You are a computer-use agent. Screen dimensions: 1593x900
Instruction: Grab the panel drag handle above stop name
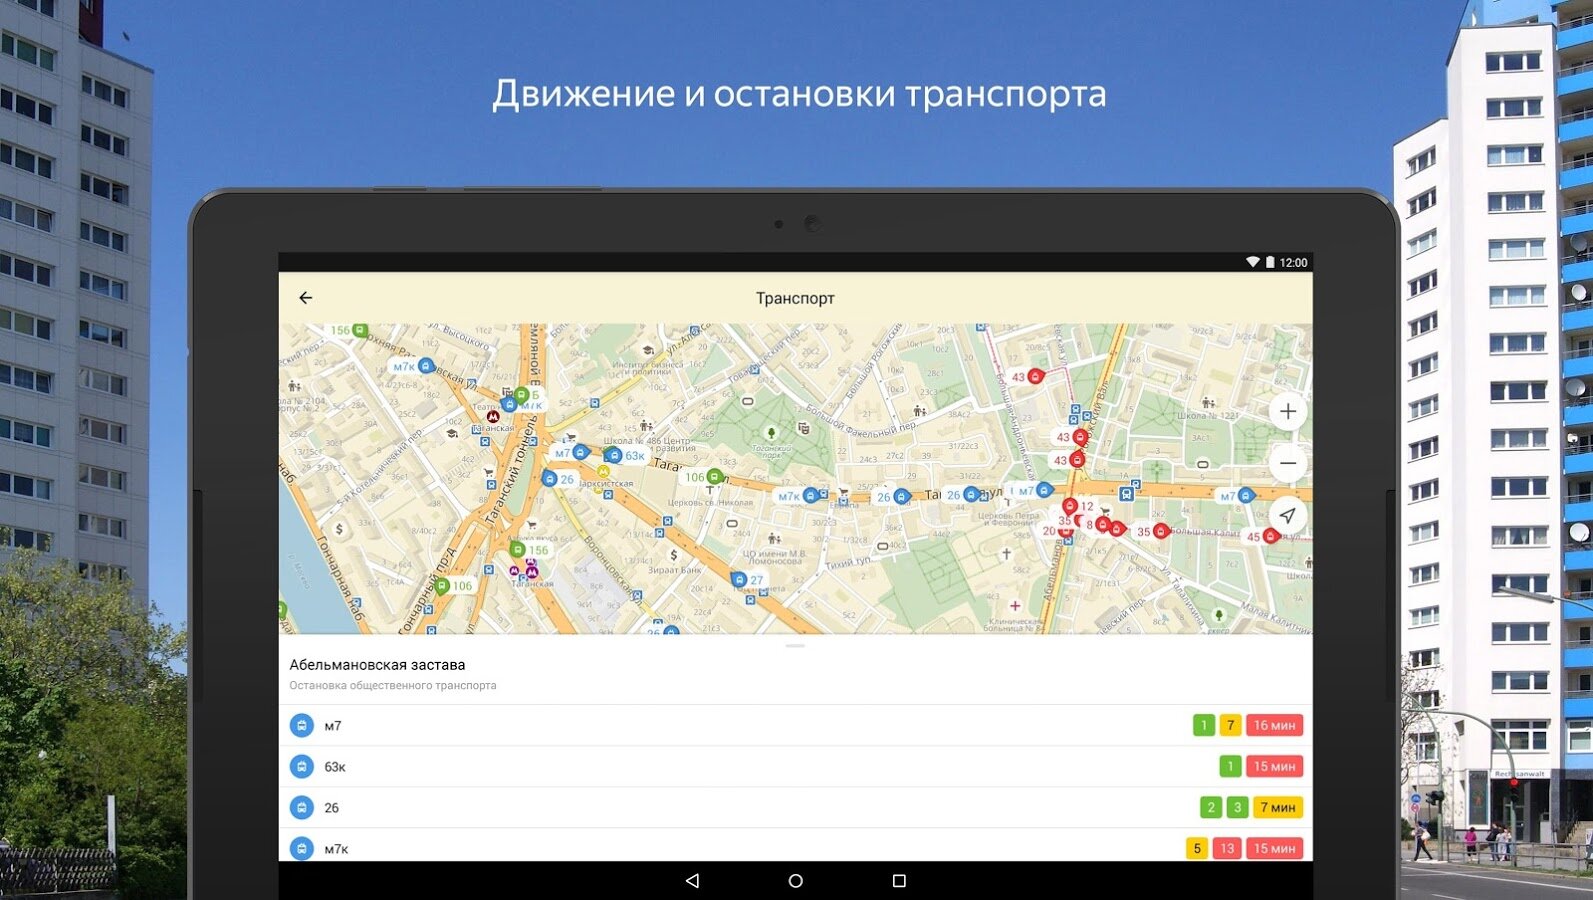coord(795,646)
